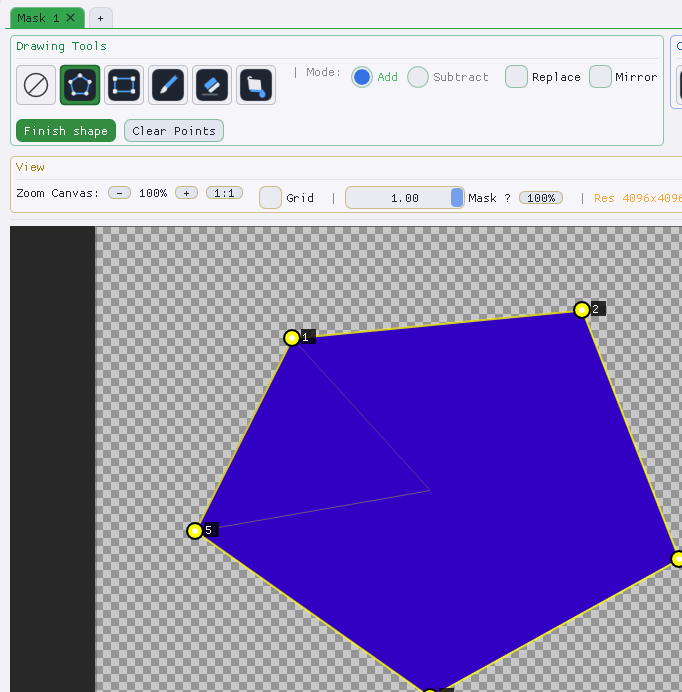Add a new mask tab with plus

101,18
